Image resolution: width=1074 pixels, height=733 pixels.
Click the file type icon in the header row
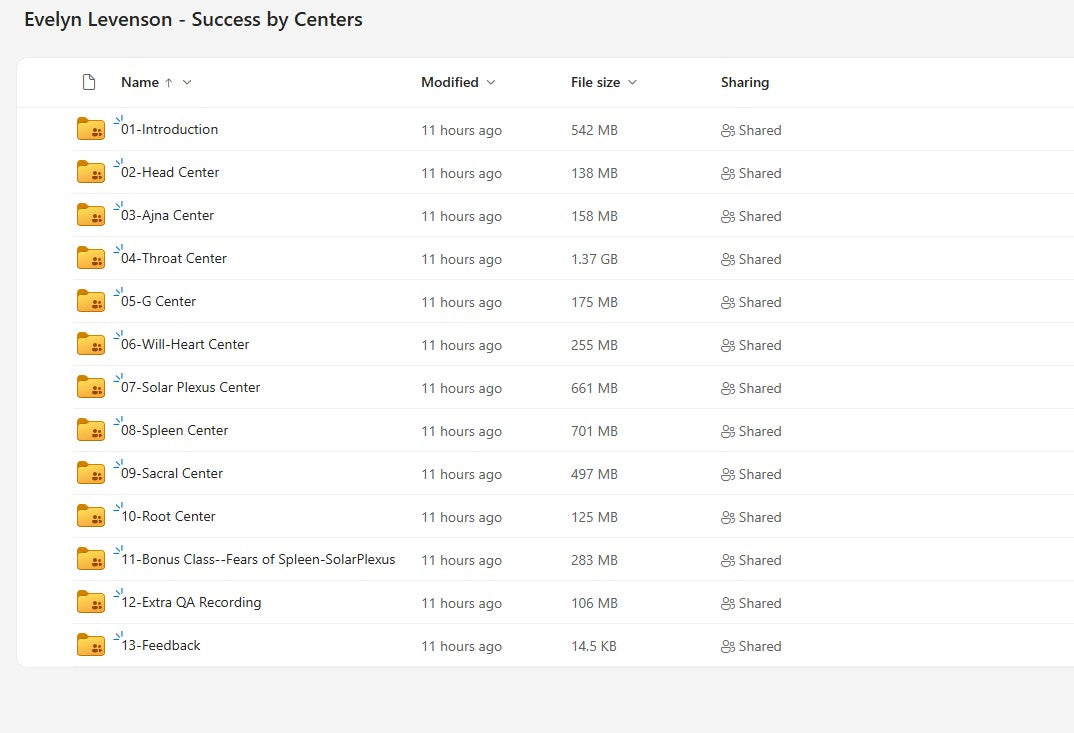pos(89,82)
